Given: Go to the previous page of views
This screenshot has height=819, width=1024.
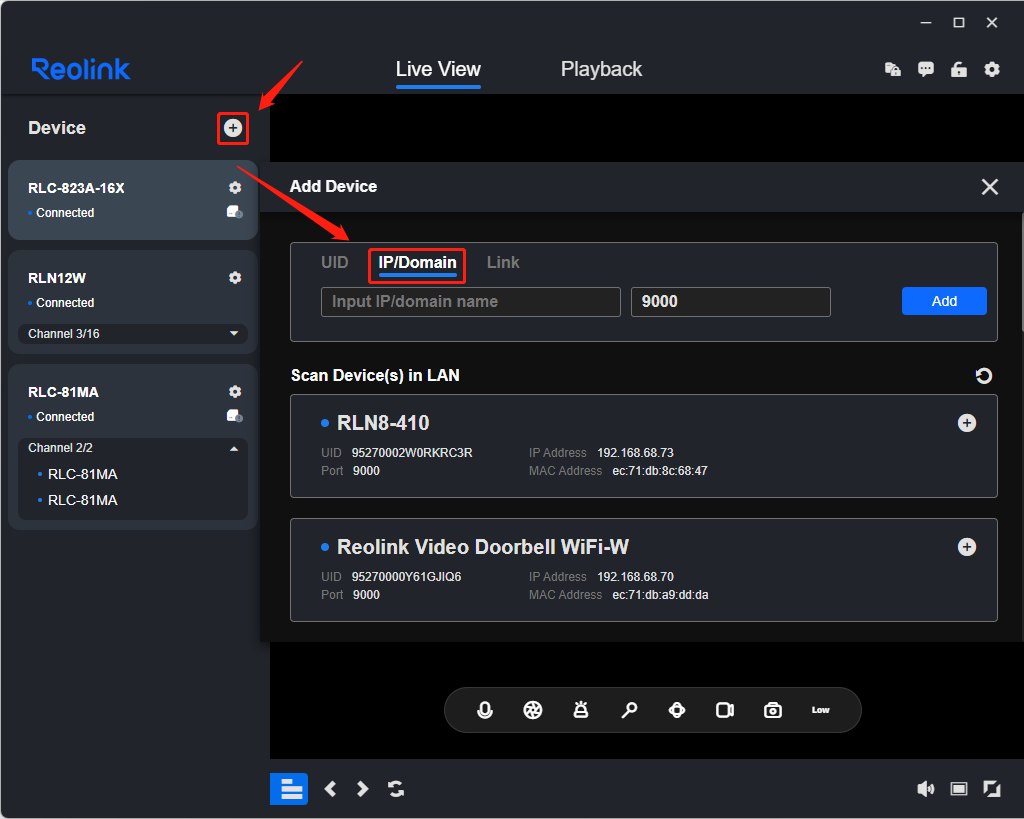Looking at the screenshot, I should click(x=330, y=789).
